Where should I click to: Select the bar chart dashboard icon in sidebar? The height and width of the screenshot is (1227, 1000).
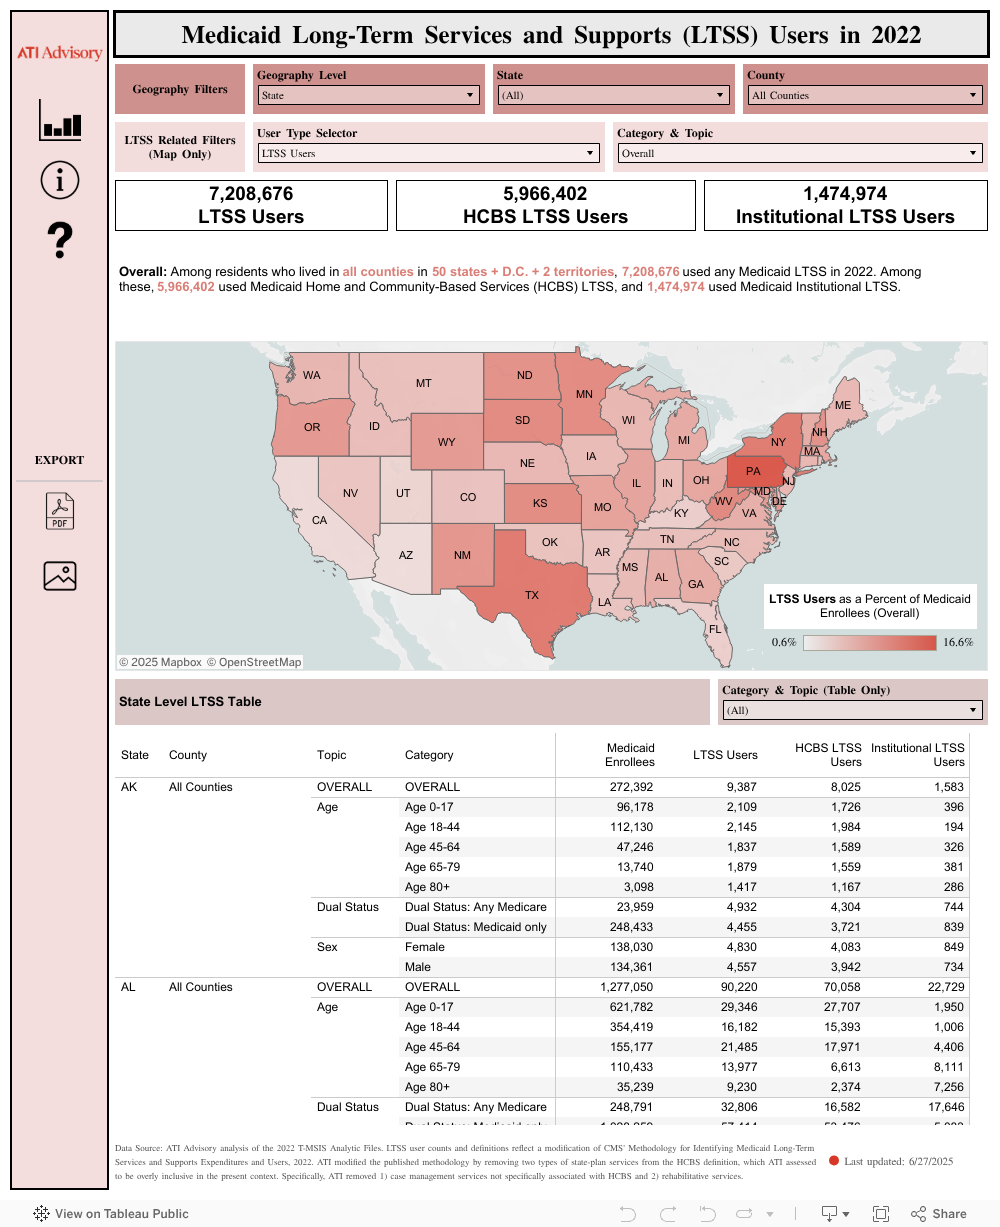59,126
